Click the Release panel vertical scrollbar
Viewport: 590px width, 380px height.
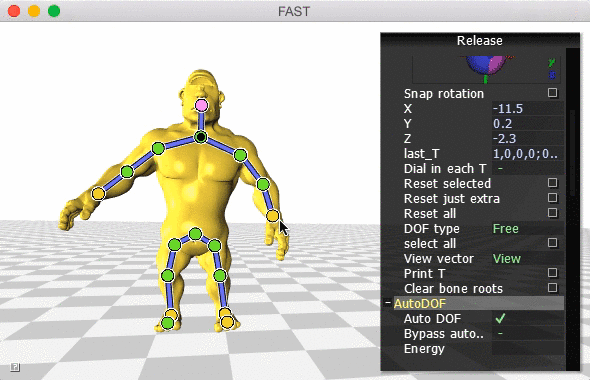point(573,152)
